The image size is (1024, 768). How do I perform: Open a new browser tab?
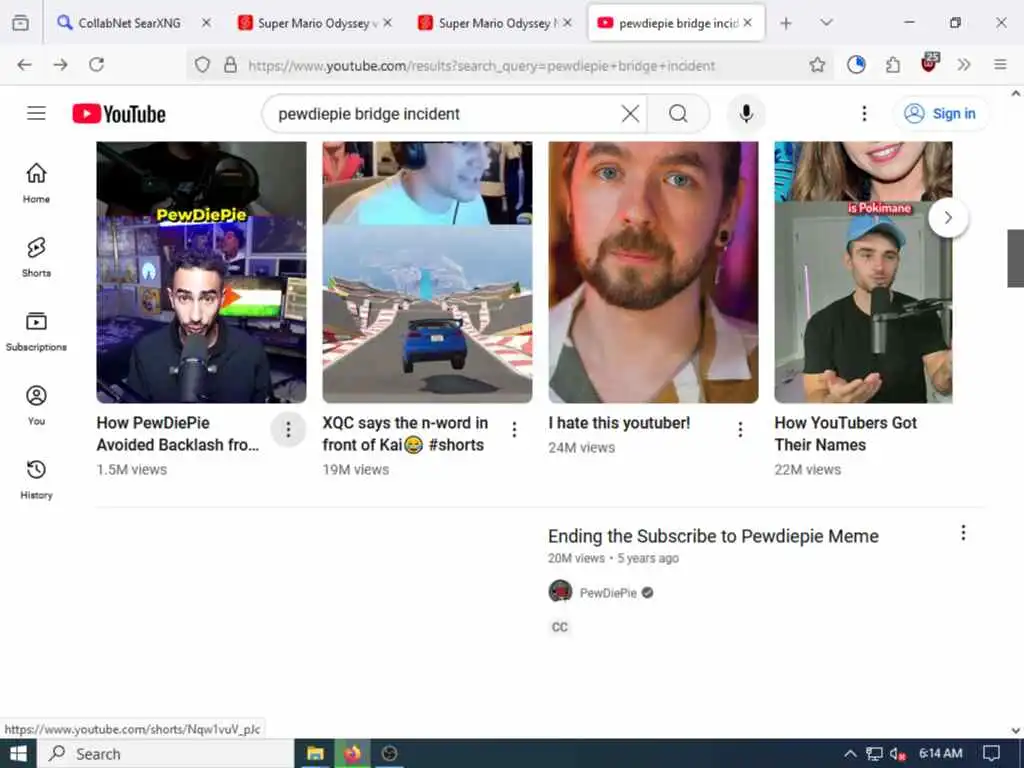(786, 23)
